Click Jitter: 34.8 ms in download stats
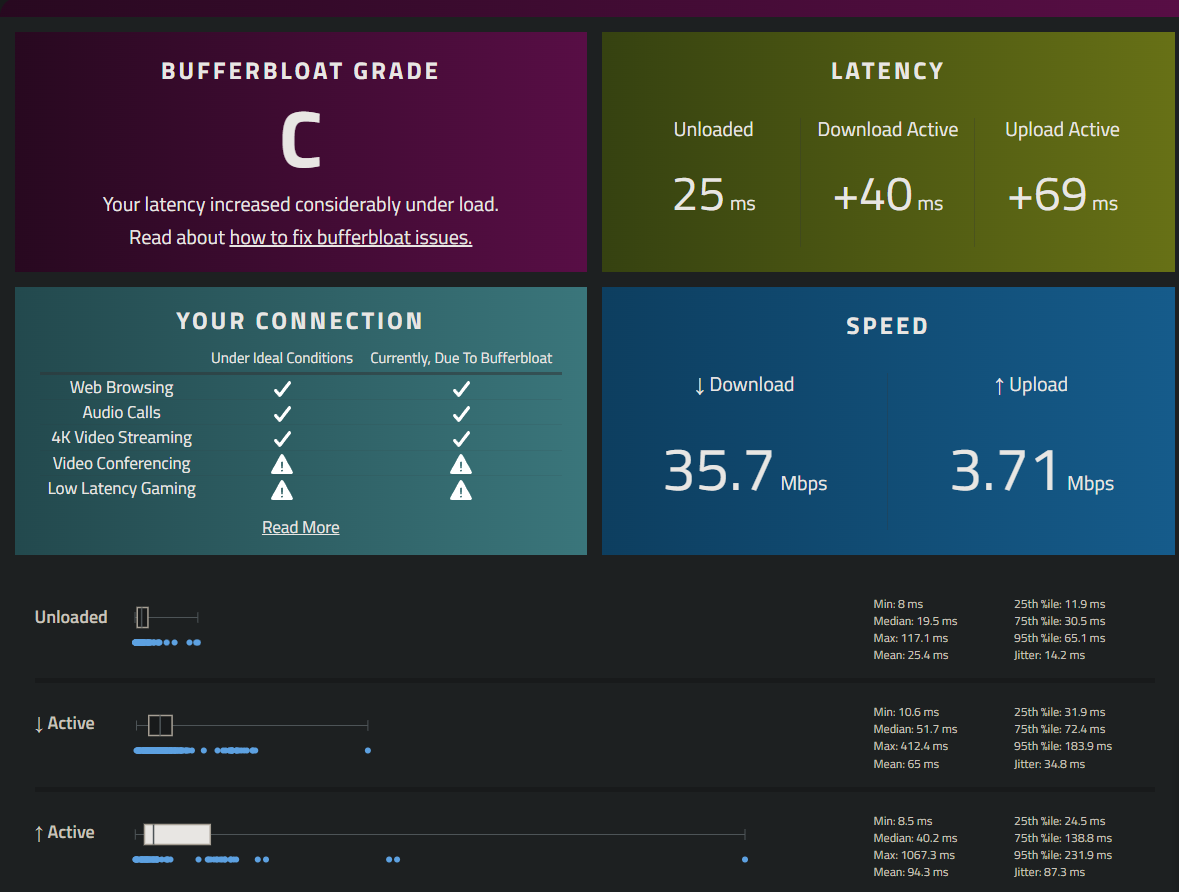 (x=1050, y=764)
